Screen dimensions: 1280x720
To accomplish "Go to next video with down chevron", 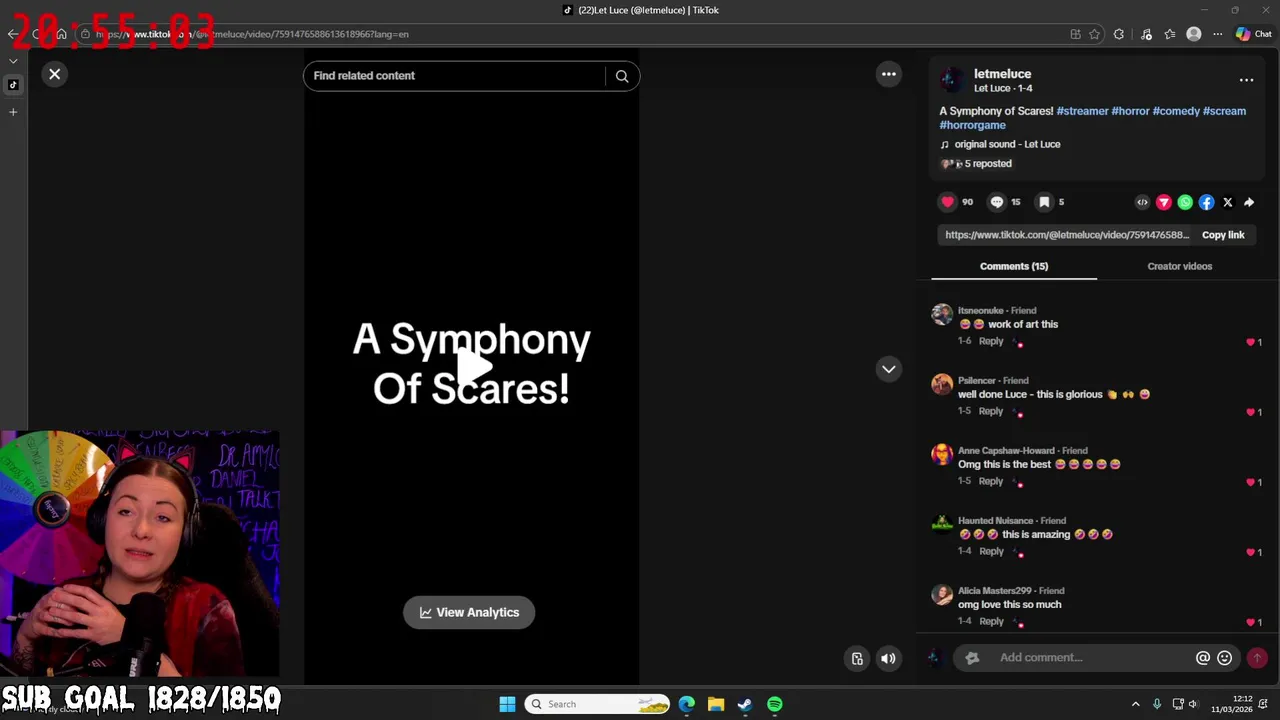I will click(x=888, y=369).
